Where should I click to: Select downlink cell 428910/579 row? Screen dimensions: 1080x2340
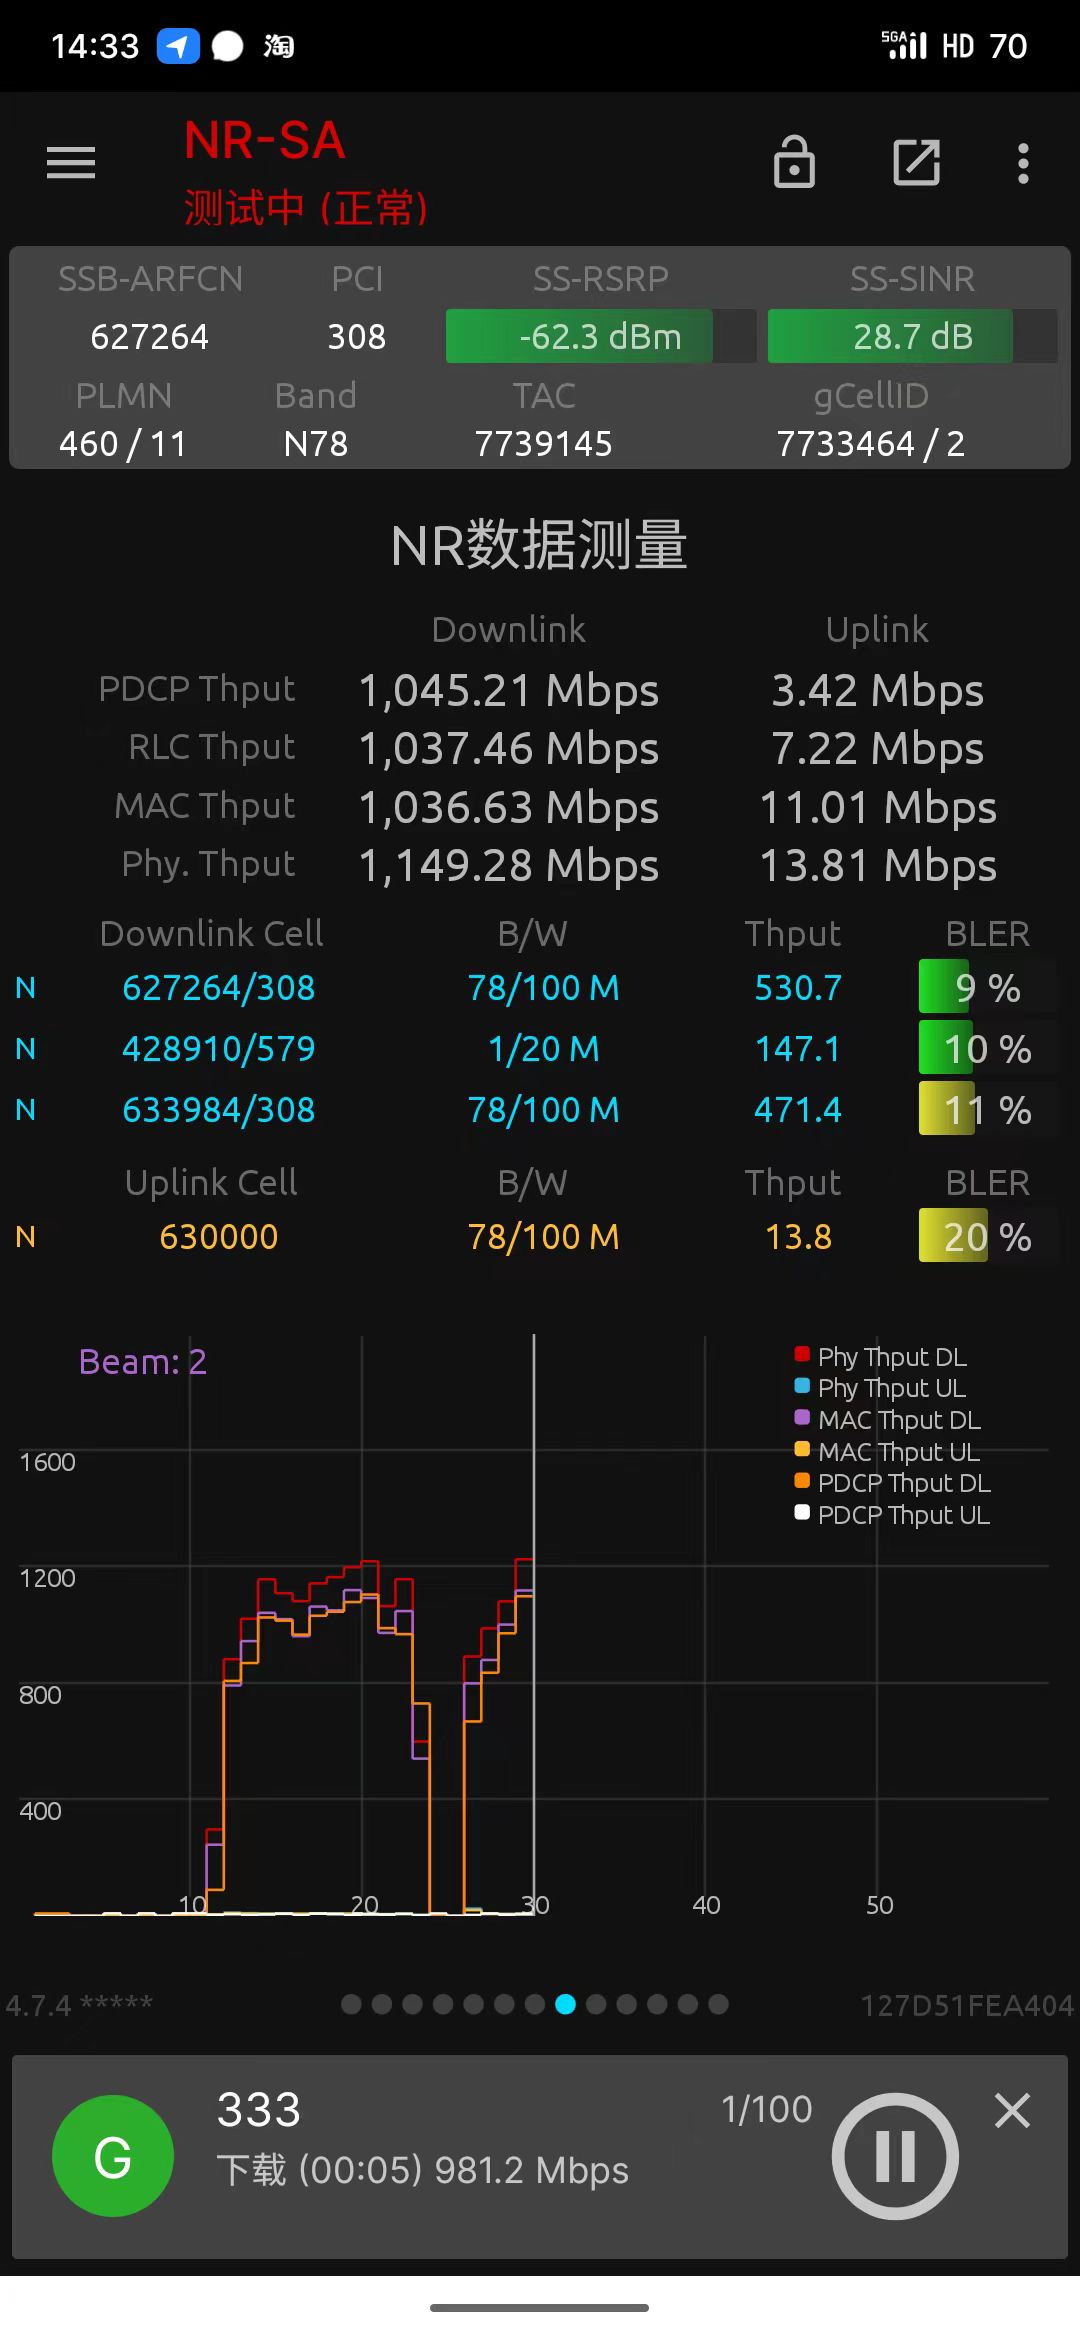click(218, 1049)
